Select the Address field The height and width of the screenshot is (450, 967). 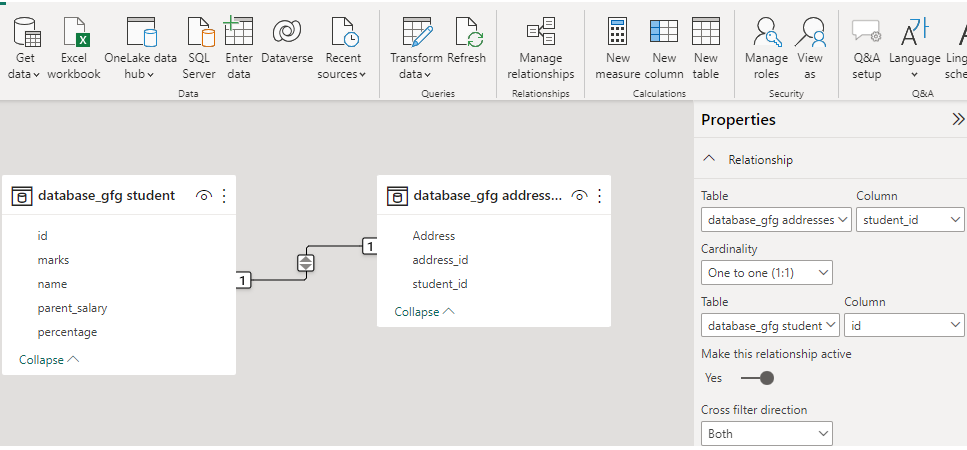[434, 236]
